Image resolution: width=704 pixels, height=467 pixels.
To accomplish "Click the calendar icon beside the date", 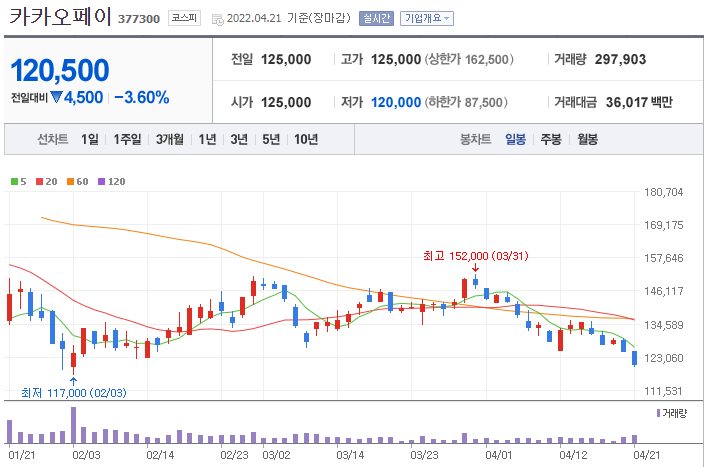I will coord(218,19).
